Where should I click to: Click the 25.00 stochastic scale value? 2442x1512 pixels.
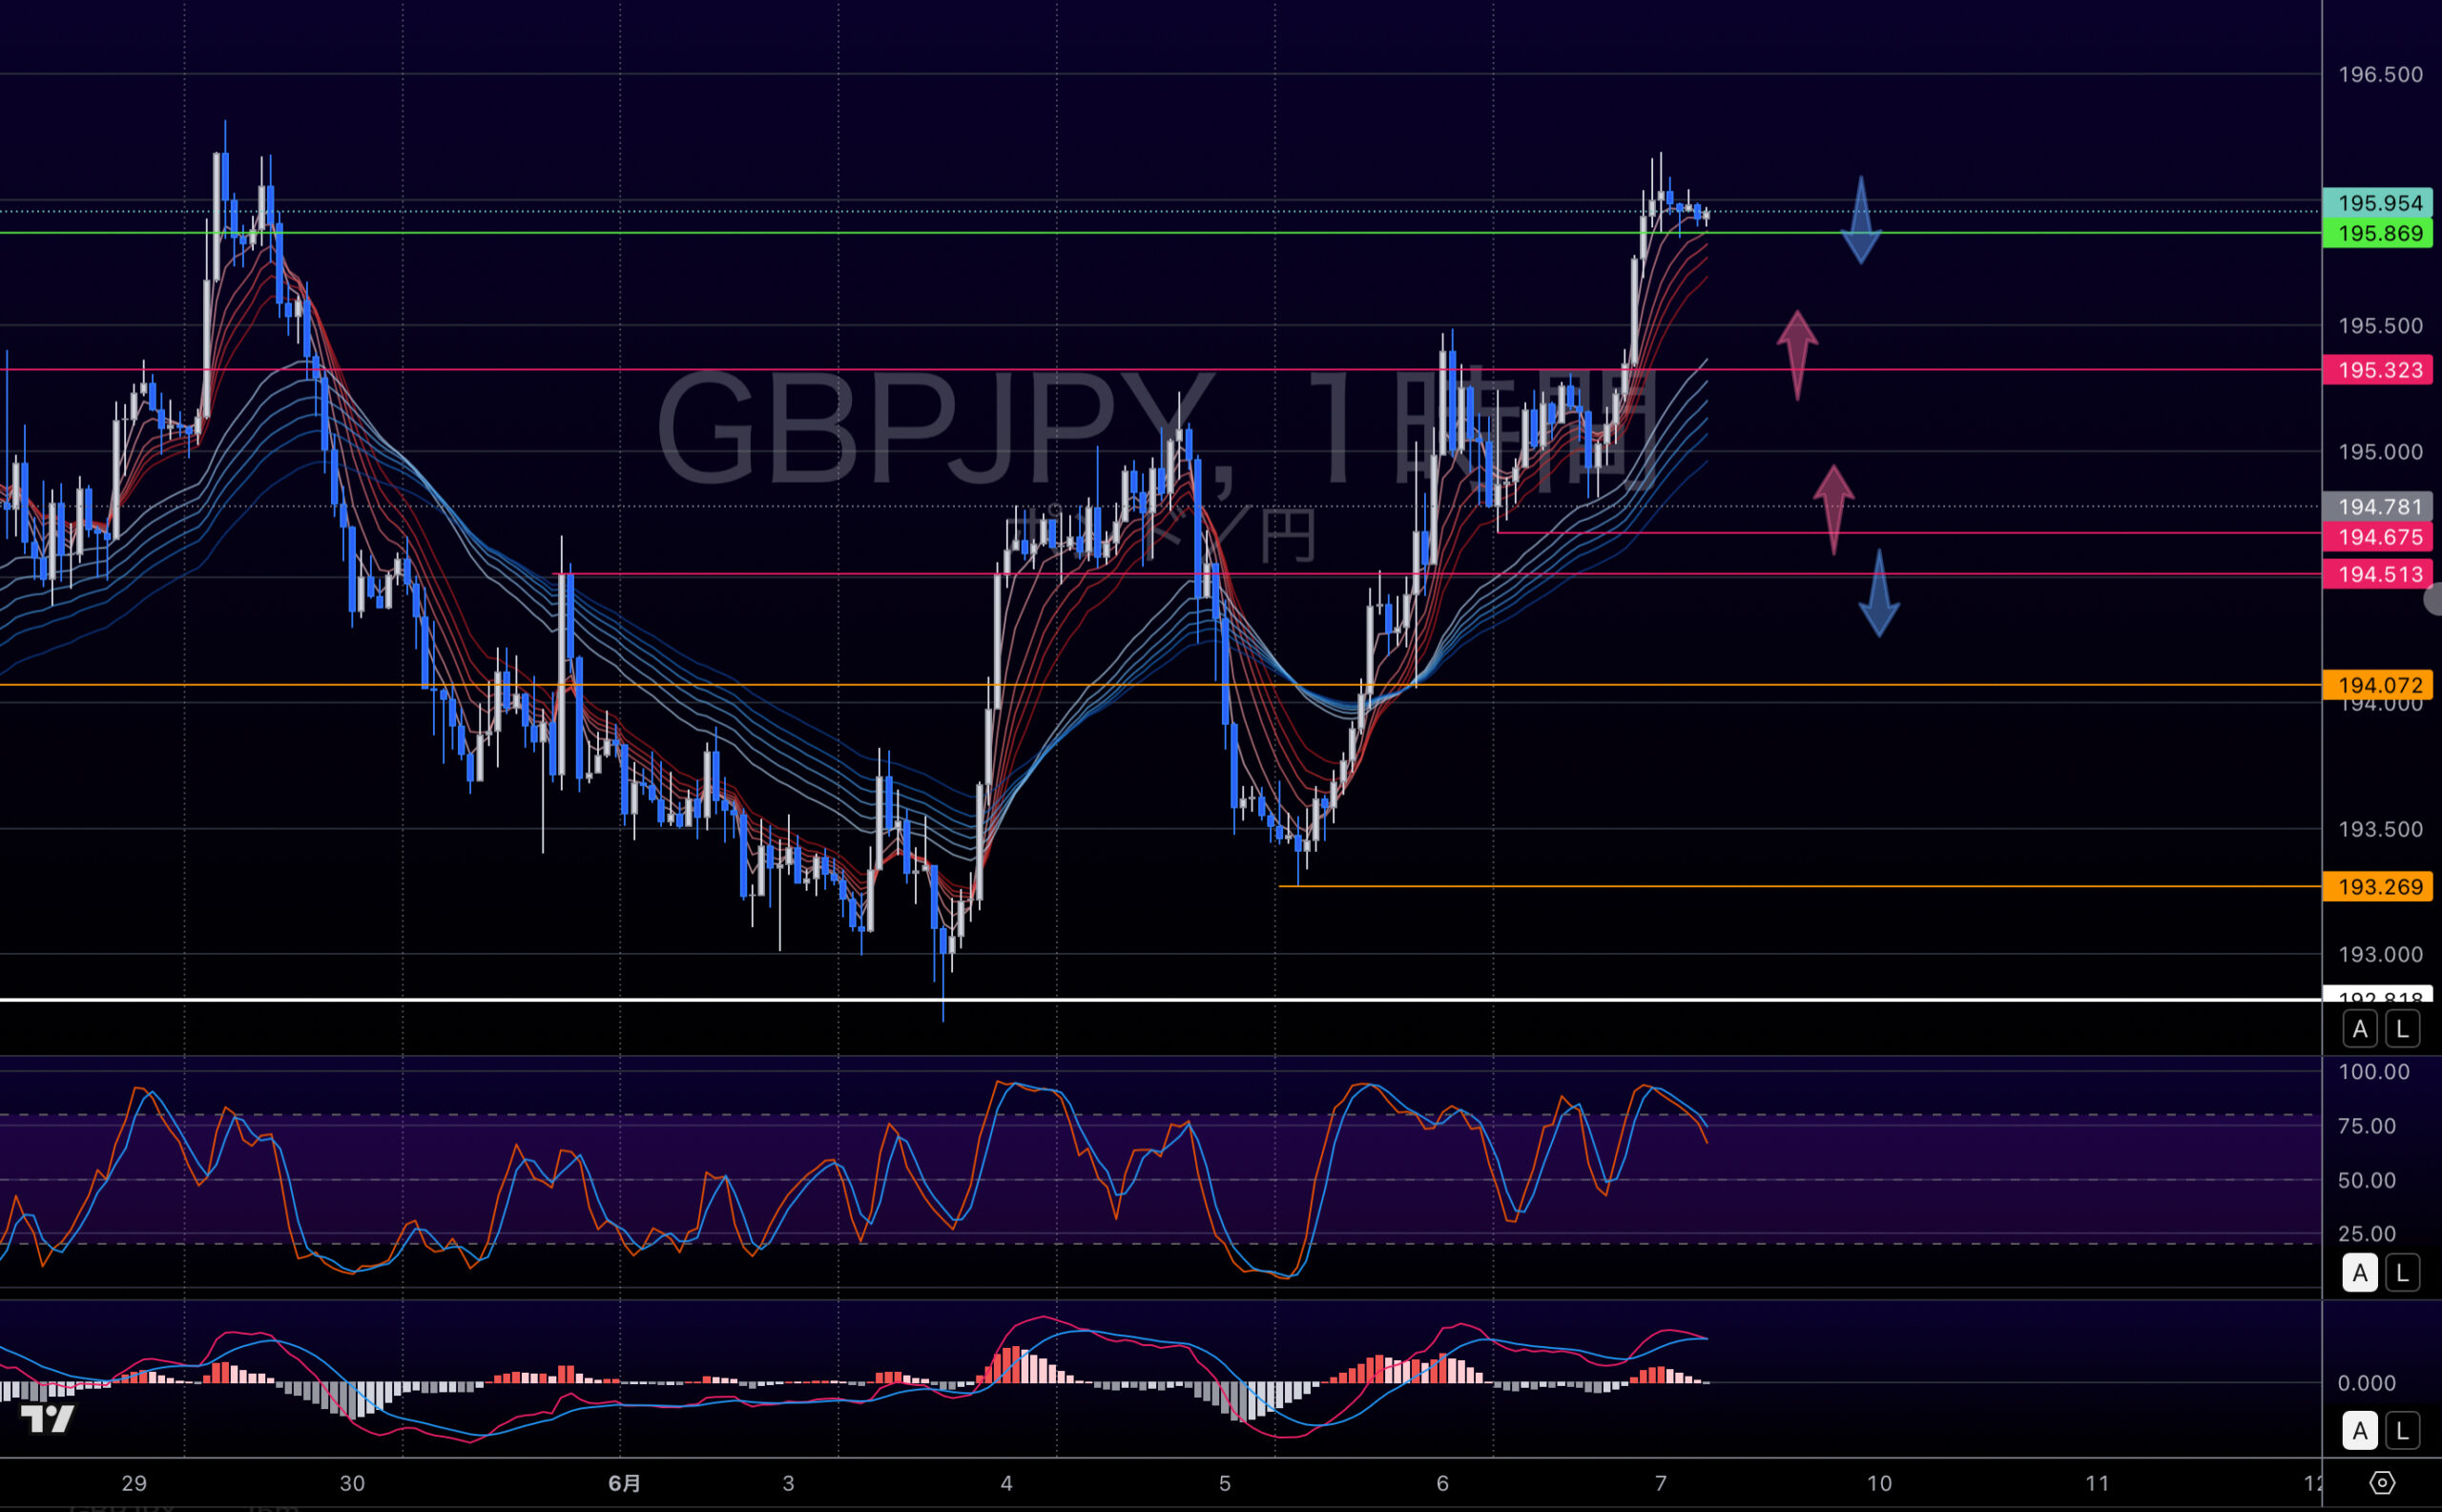(x=2367, y=1234)
